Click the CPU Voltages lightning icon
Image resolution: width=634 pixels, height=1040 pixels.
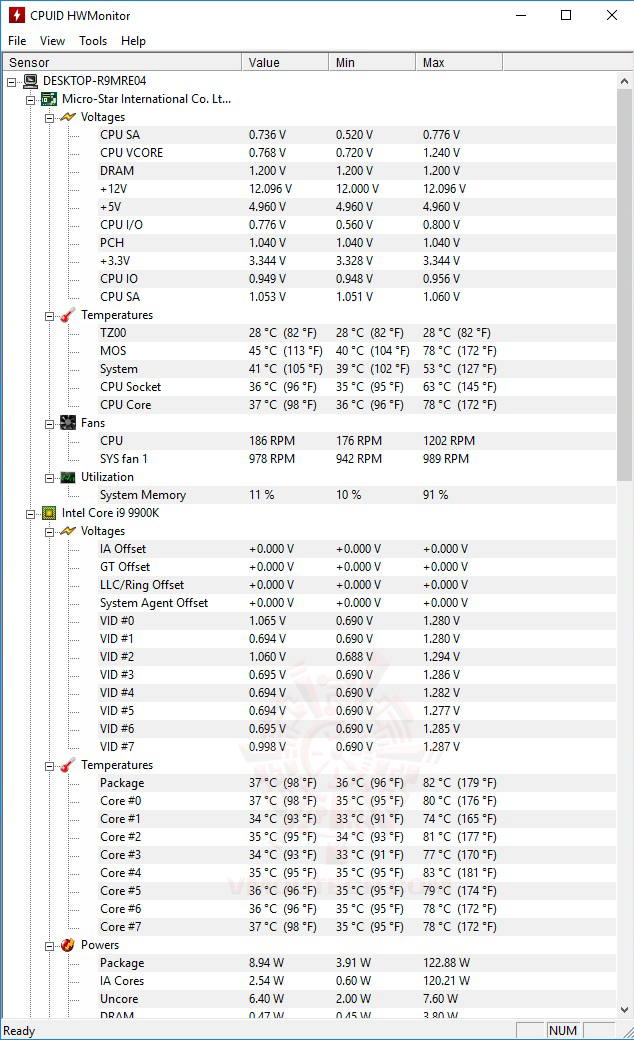[68, 531]
